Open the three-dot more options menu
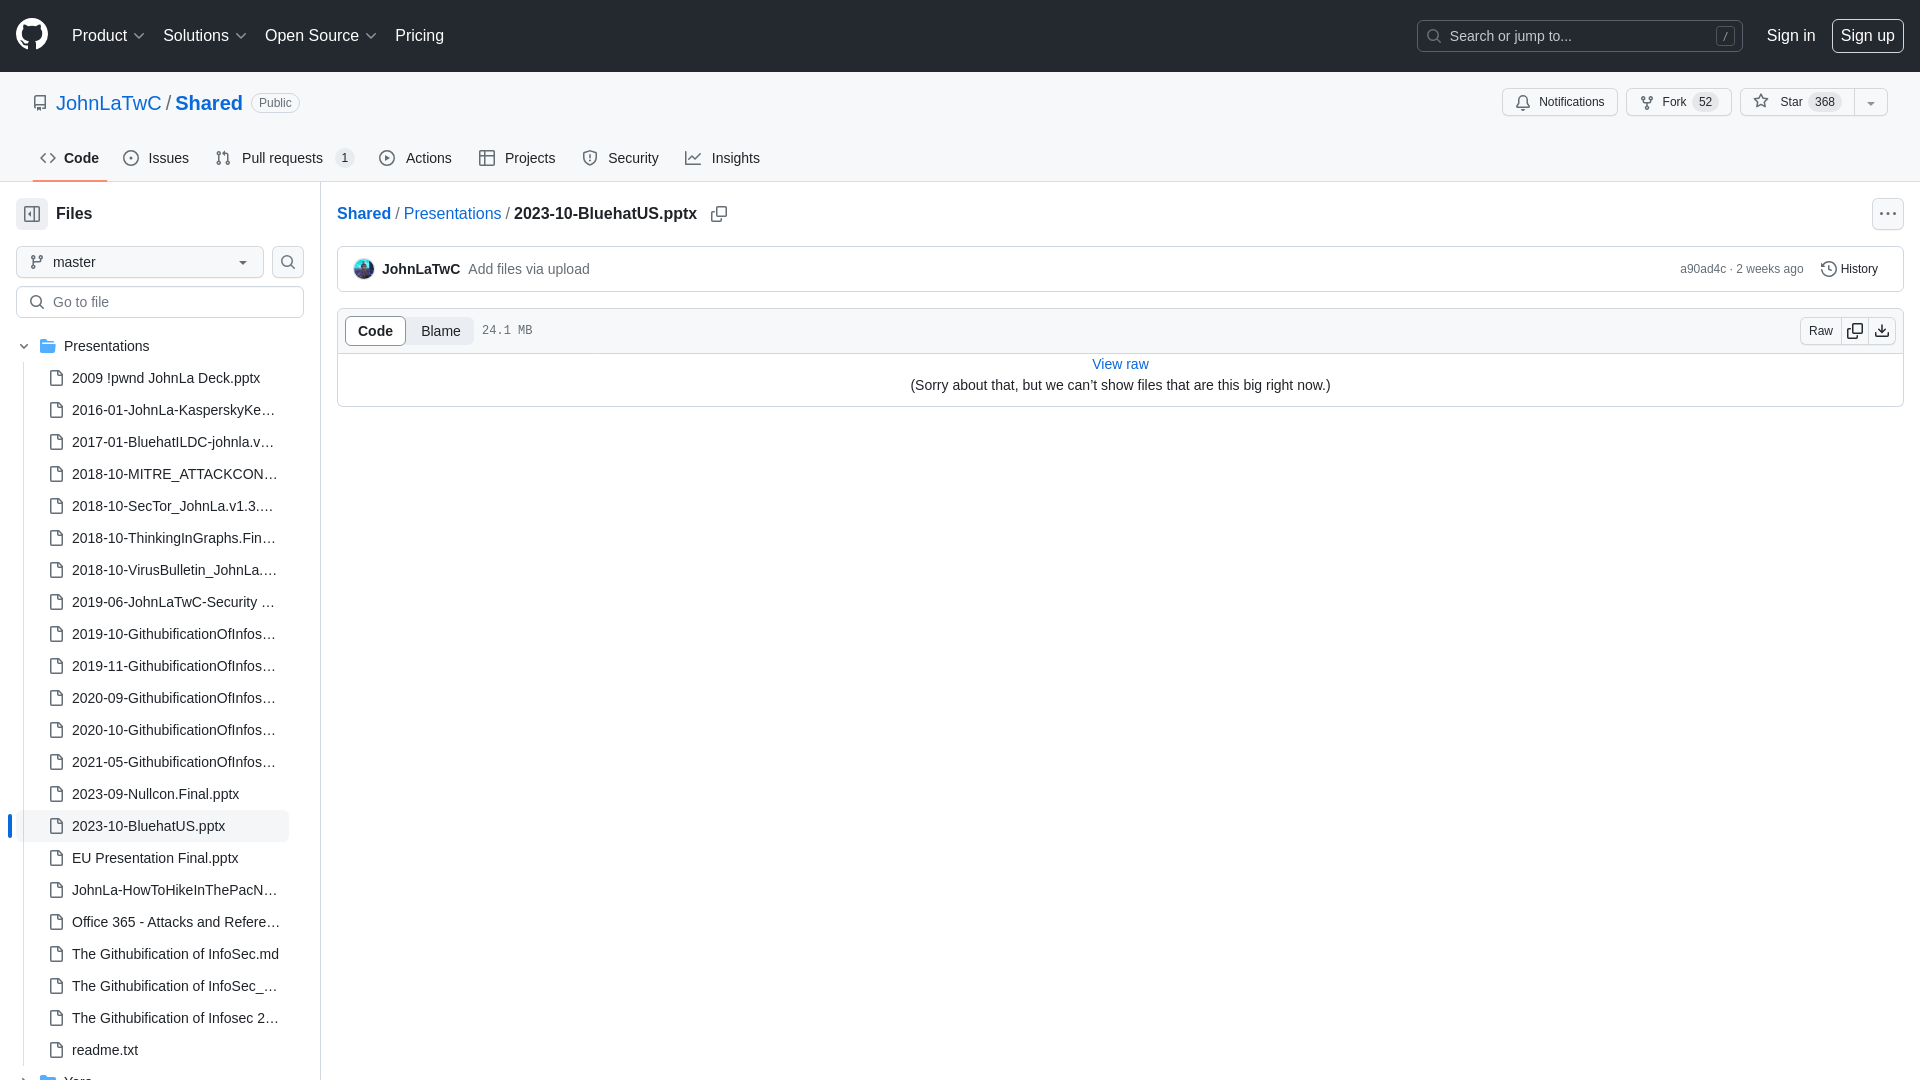This screenshot has height=1080, width=1920. coord(1888,214)
